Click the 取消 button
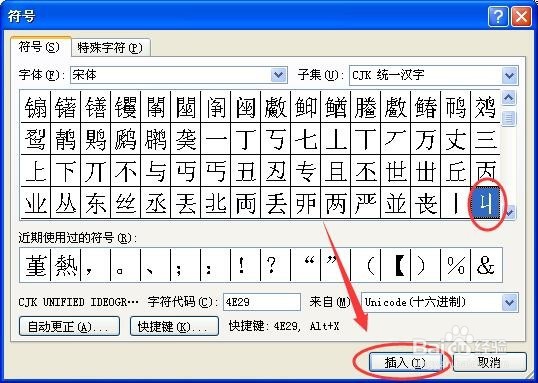Viewport: 538px width, 383px height. click(x=490, y=362)
